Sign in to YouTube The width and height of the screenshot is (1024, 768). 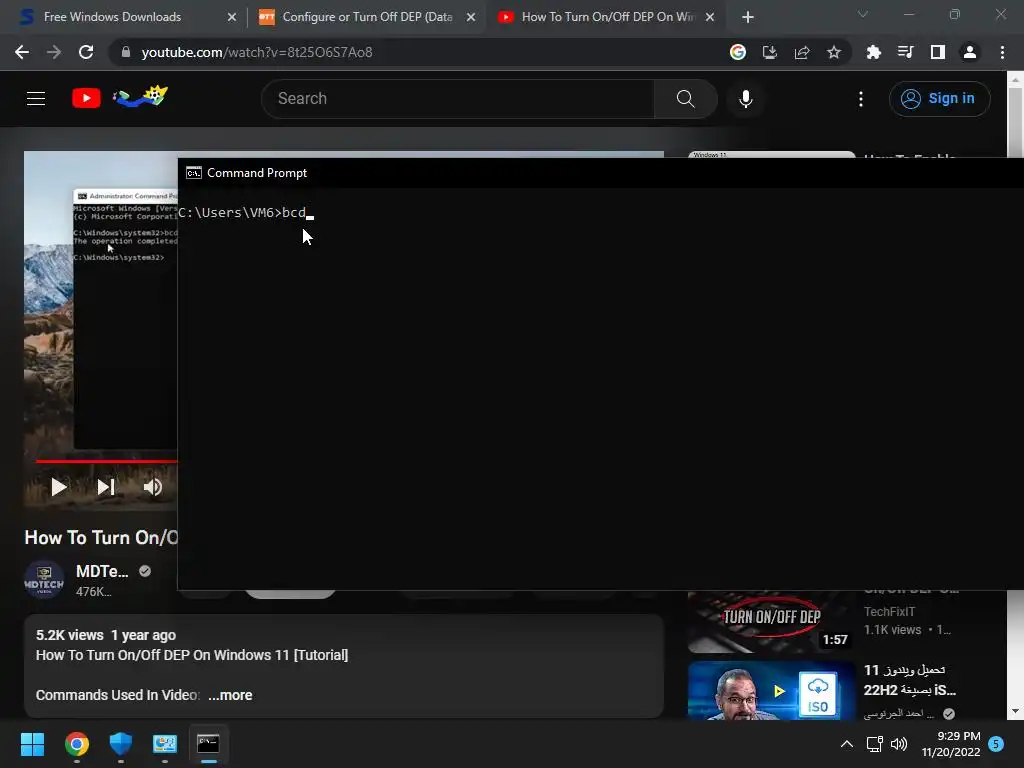click(939, 99)
